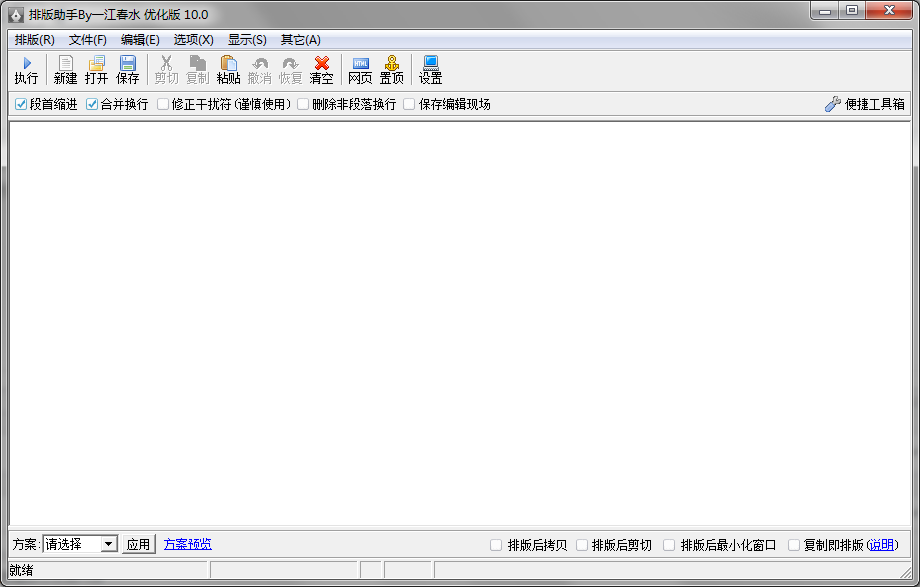Enable 修正干扰符(谨慎使用) checkbox
The height and width of the screenshot is (587, 920).
163,104
